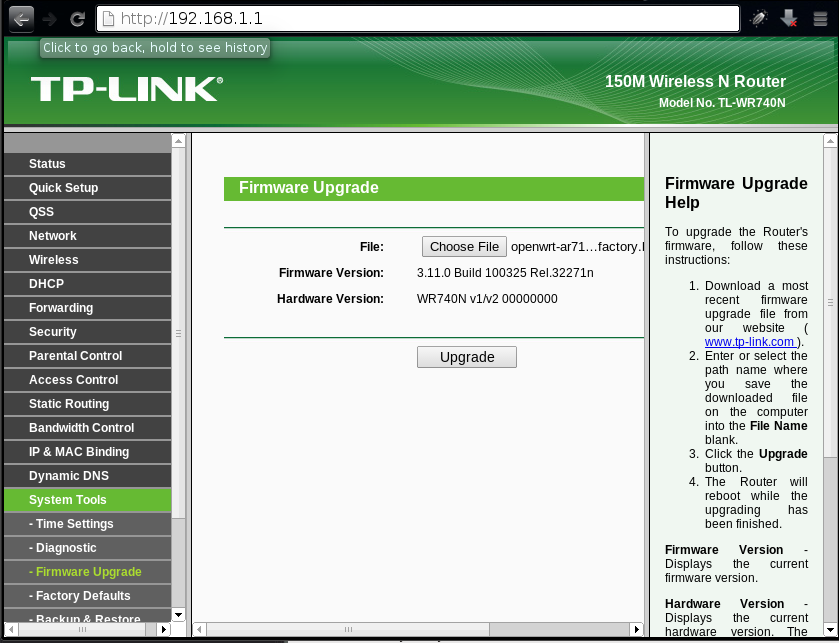Open Factory Defaults submenu
The height and width of the screenshot is (643, 839).
coord(87,596)
